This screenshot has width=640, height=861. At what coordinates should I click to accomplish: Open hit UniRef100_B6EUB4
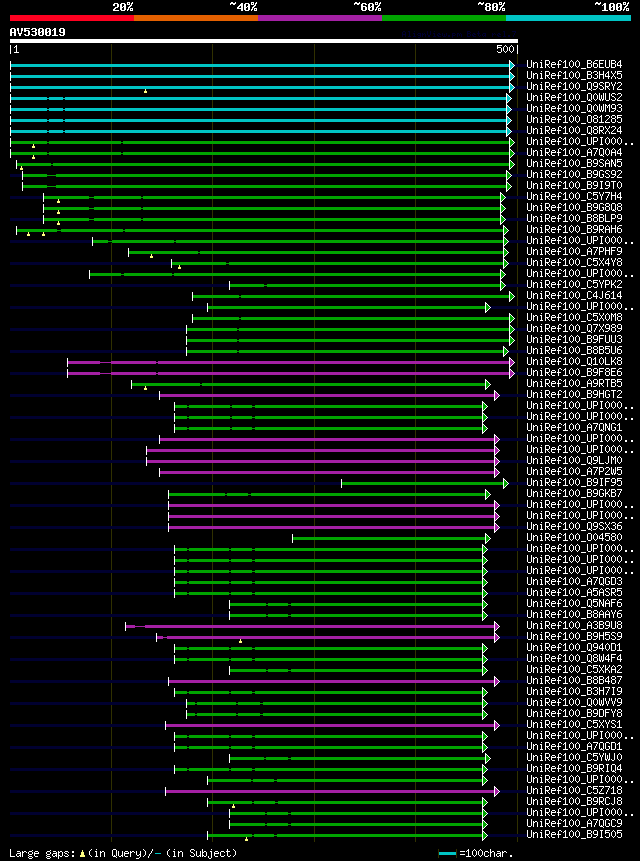tap(574, 65)
